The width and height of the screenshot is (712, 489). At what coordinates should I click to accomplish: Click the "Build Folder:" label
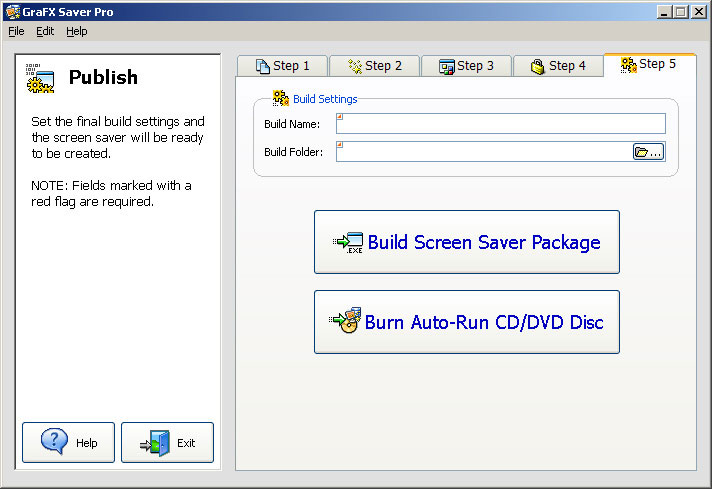click(293, 152)
